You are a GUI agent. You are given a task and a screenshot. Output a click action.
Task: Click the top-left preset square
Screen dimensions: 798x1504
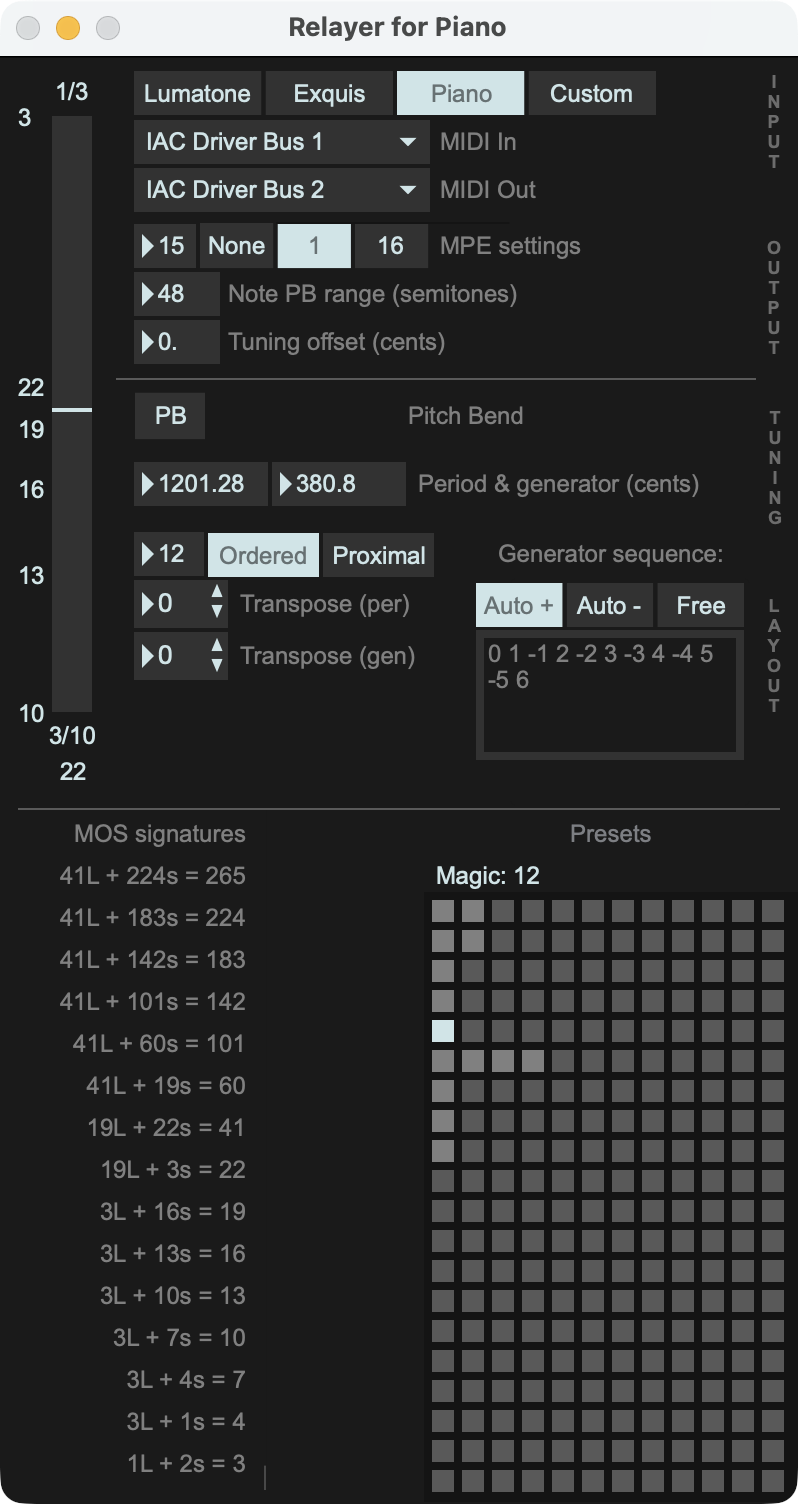pyautogui.click(x=443, y=911)
